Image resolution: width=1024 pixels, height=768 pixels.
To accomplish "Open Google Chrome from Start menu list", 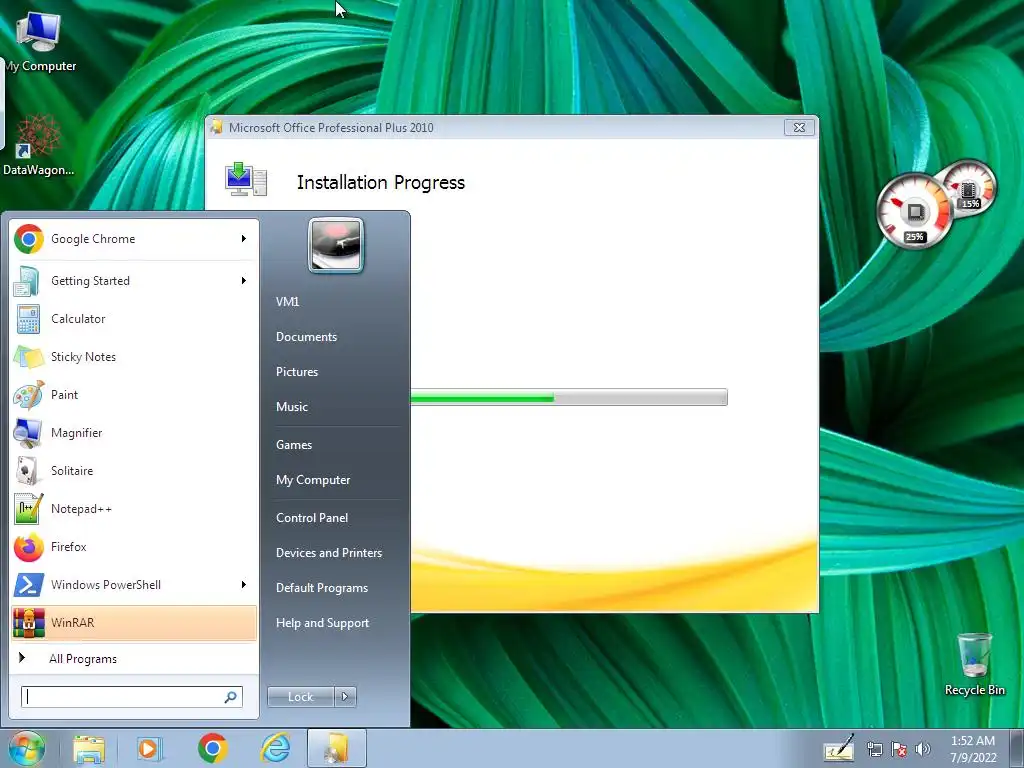I will click(134, 239).
